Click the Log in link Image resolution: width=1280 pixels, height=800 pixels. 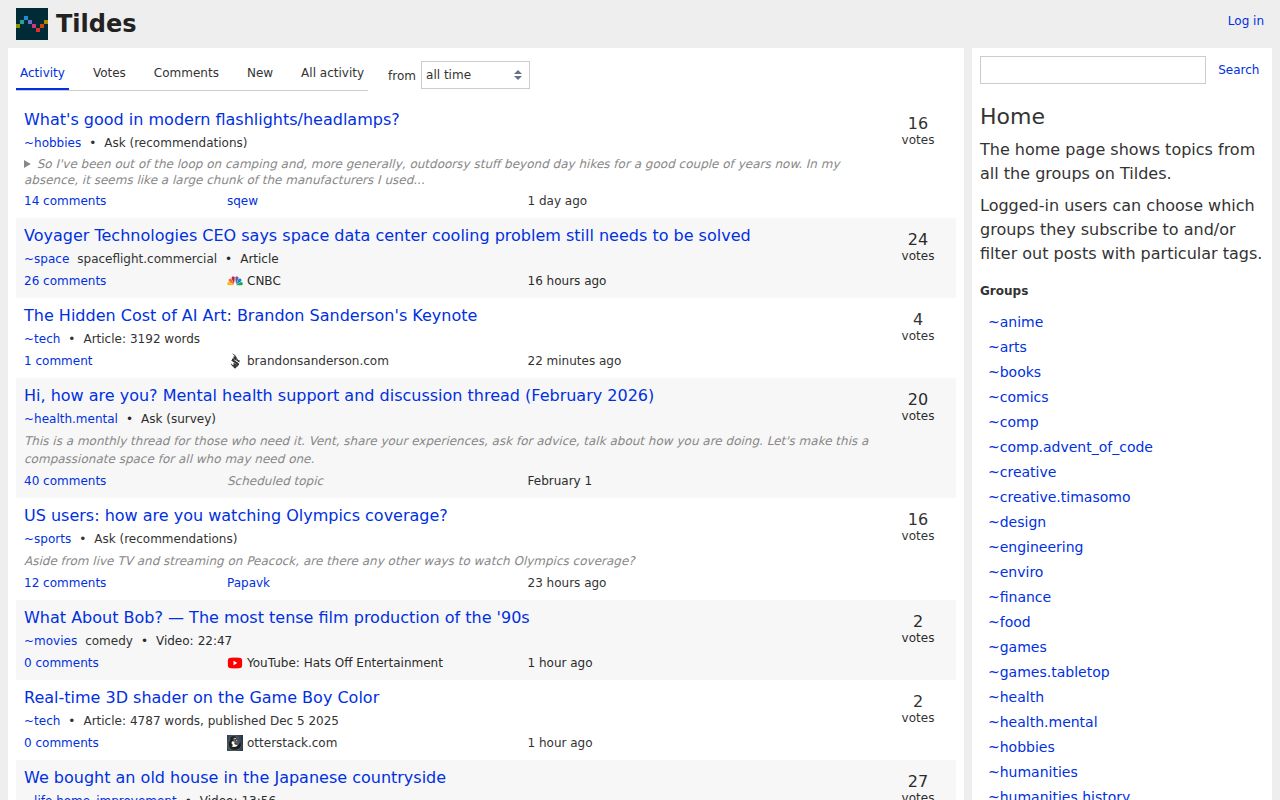tap(1244, 20)
